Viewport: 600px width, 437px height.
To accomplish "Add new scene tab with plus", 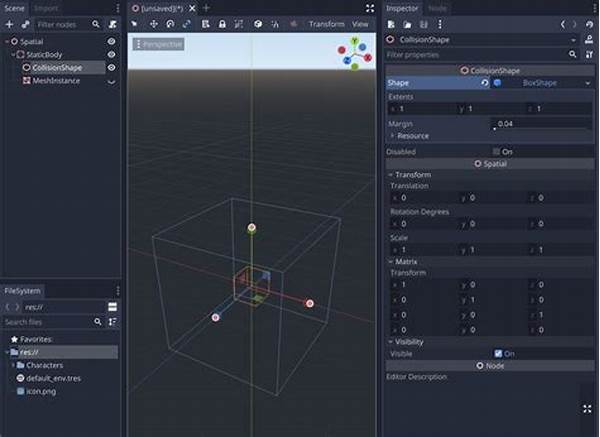I will click(206, 8).
